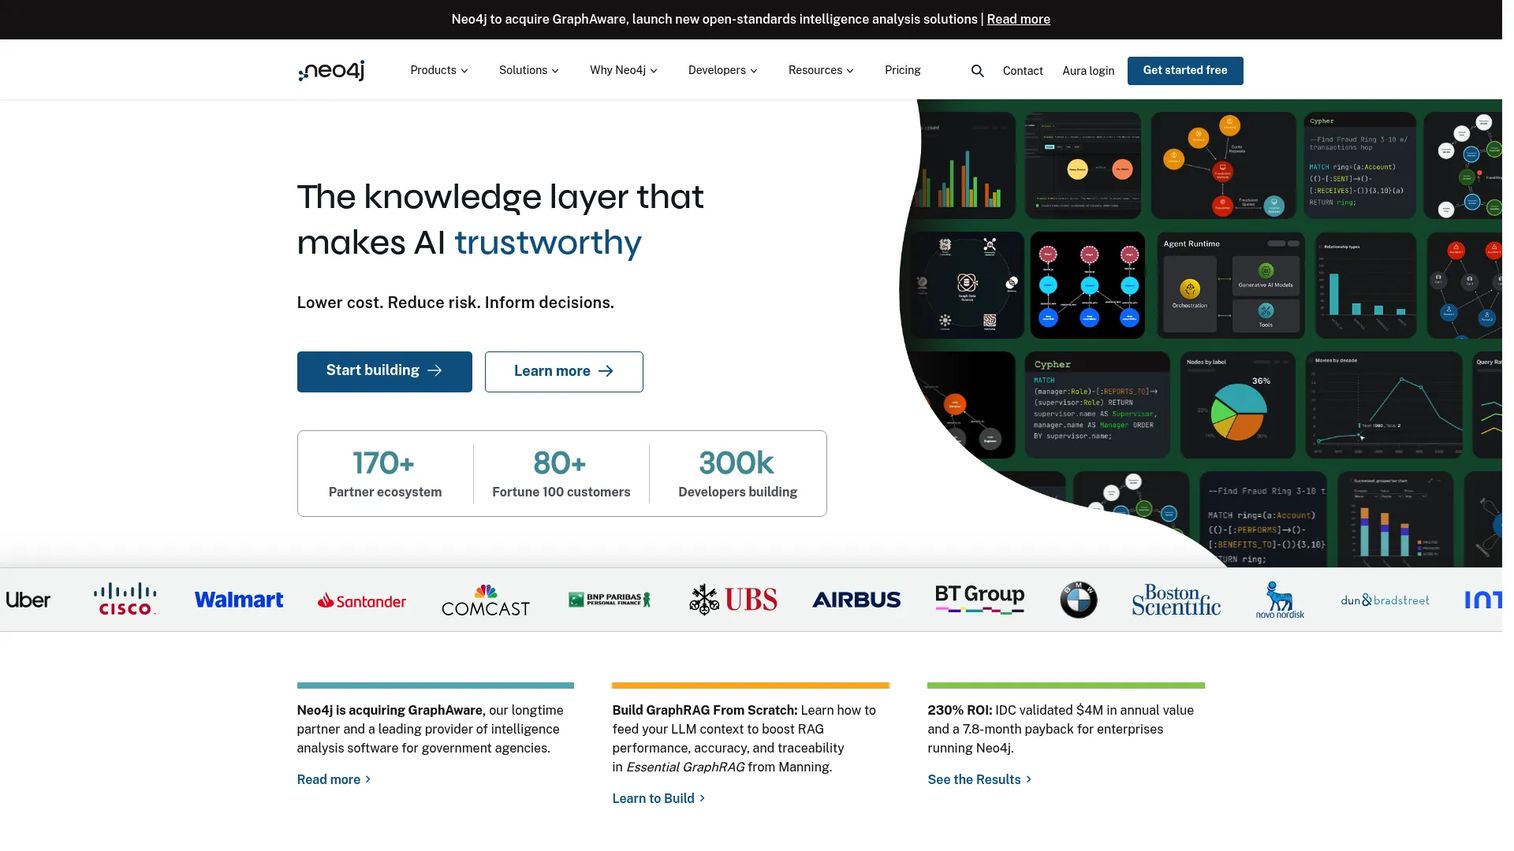This screenshot has height=851, width=1514.
Task: Click the Learn more button
Action: 564,371
